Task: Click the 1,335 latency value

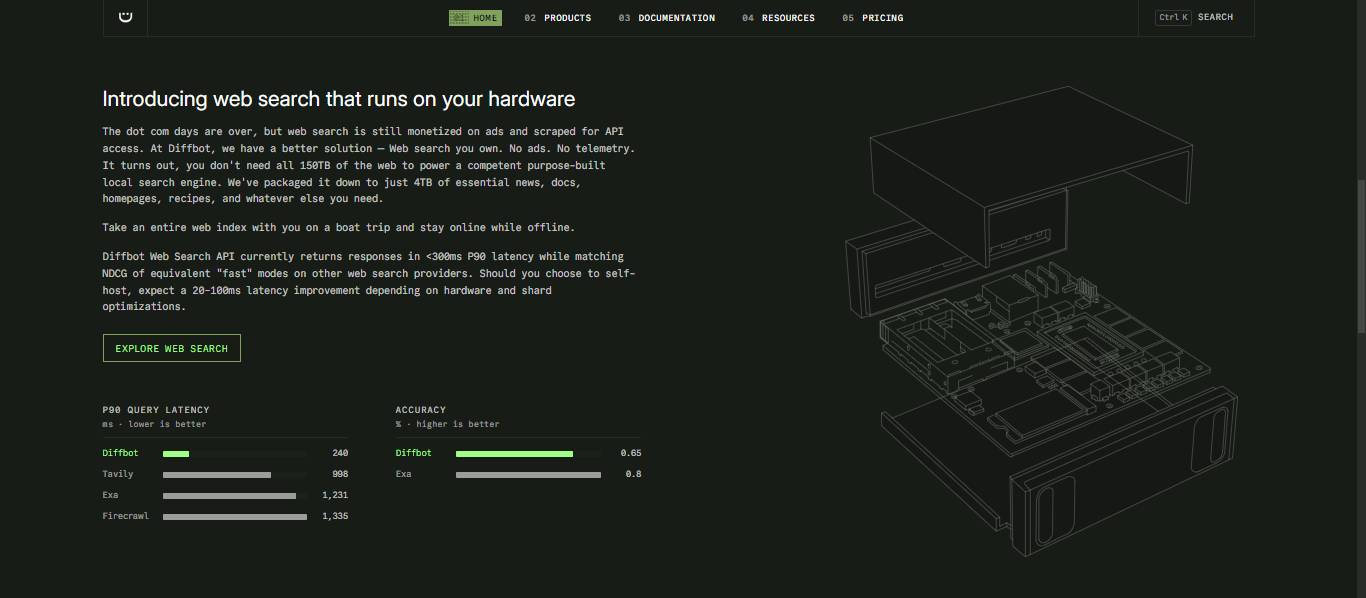Action: click(335, 516)
